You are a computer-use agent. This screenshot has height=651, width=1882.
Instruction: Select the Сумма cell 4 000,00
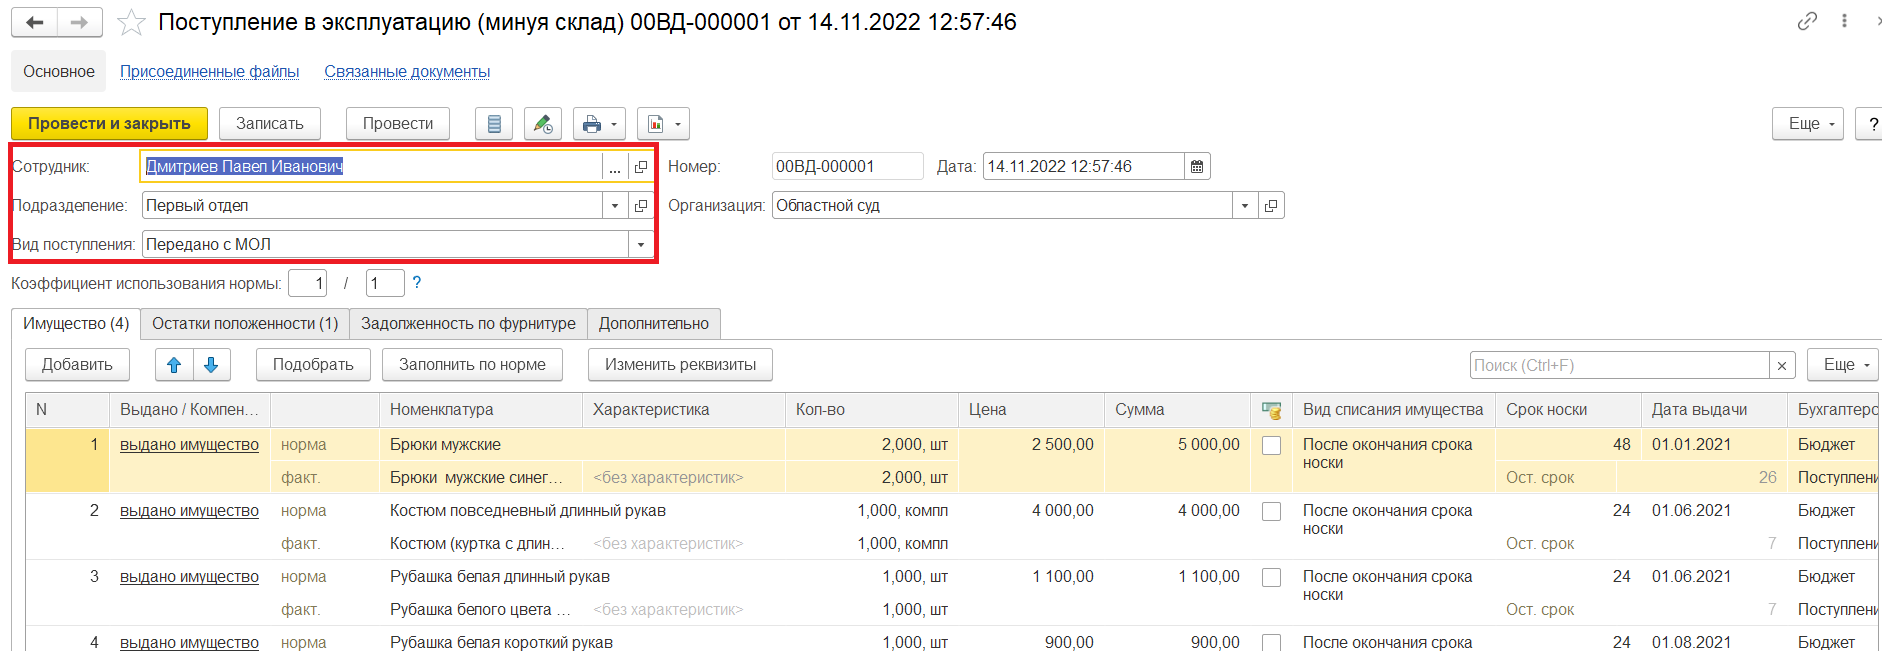click(x=1178, y=511)
